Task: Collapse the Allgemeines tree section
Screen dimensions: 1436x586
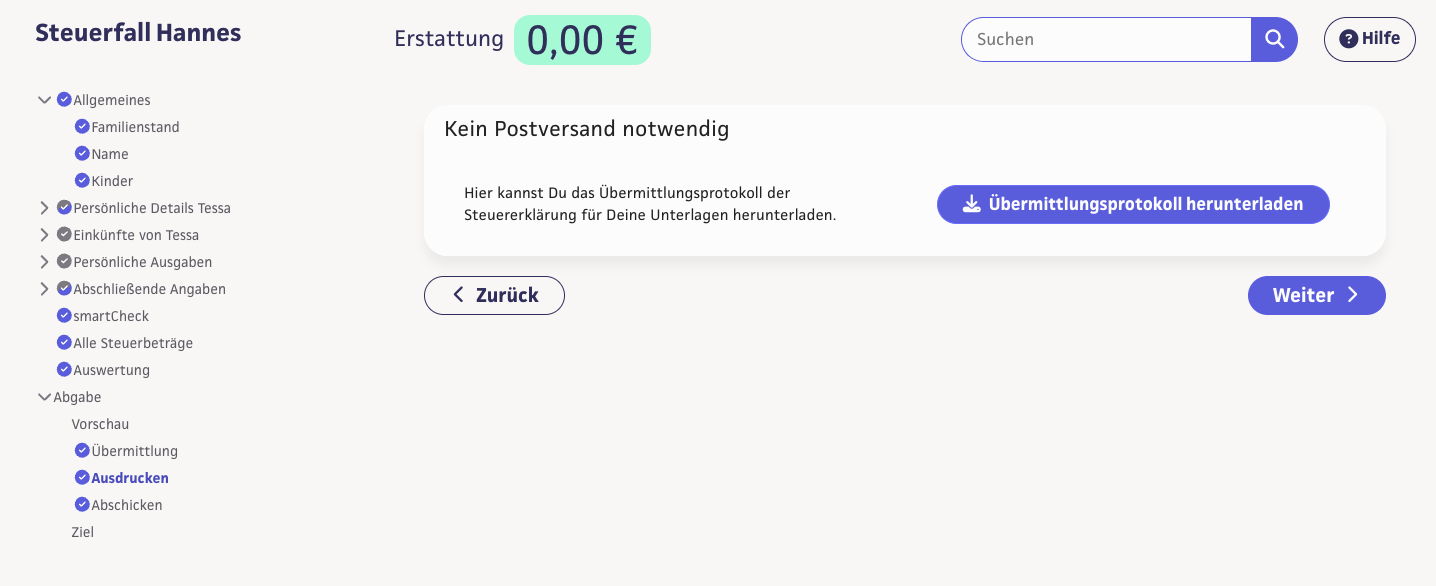Action: 44,100
